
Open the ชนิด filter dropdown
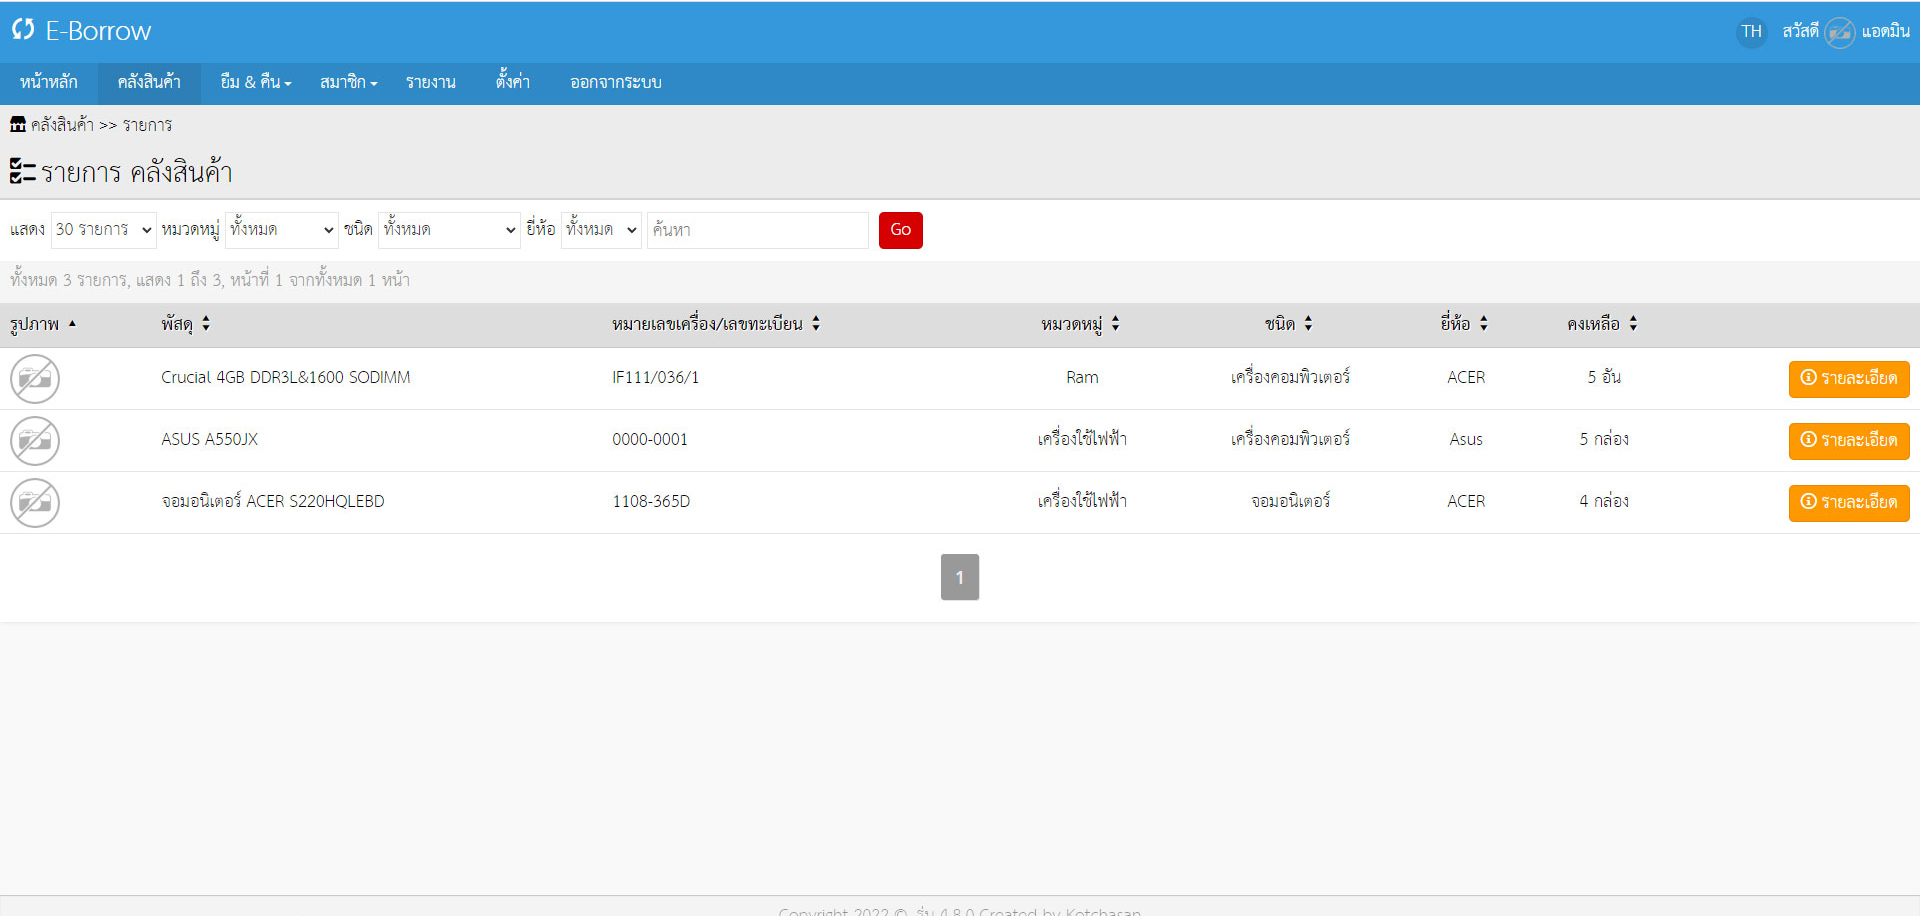point(449,230)
